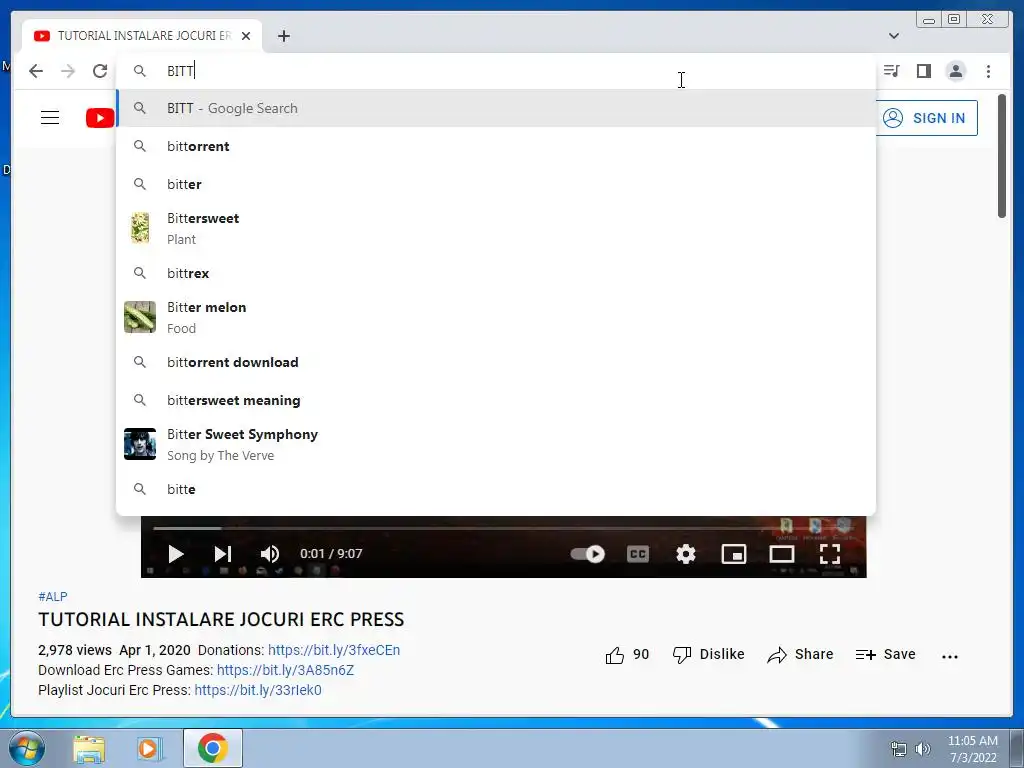Select Bitter Sweet Symphony song suggestion
This screenshot has width=1024, height=768.
pyautogui.click(x=496, y=444)
